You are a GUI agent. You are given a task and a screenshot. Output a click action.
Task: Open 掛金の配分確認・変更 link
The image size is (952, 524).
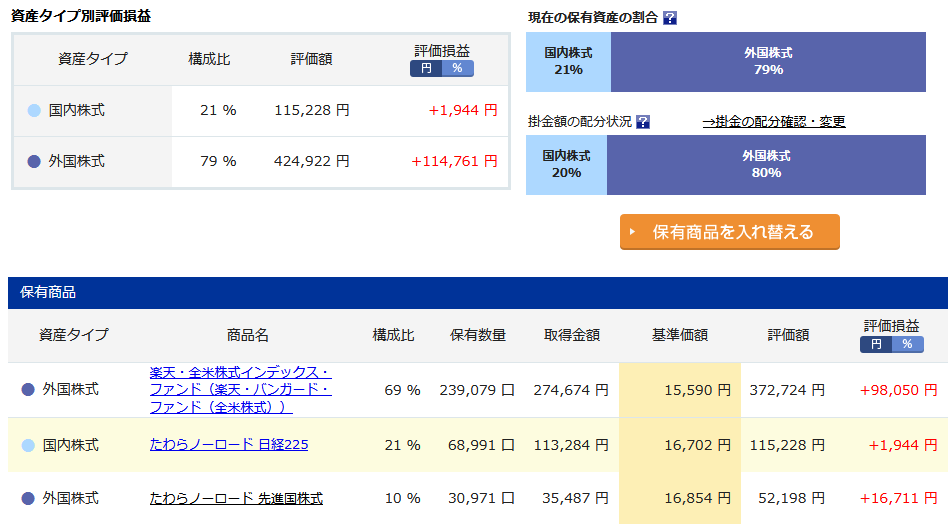click(x=774, y=121)
